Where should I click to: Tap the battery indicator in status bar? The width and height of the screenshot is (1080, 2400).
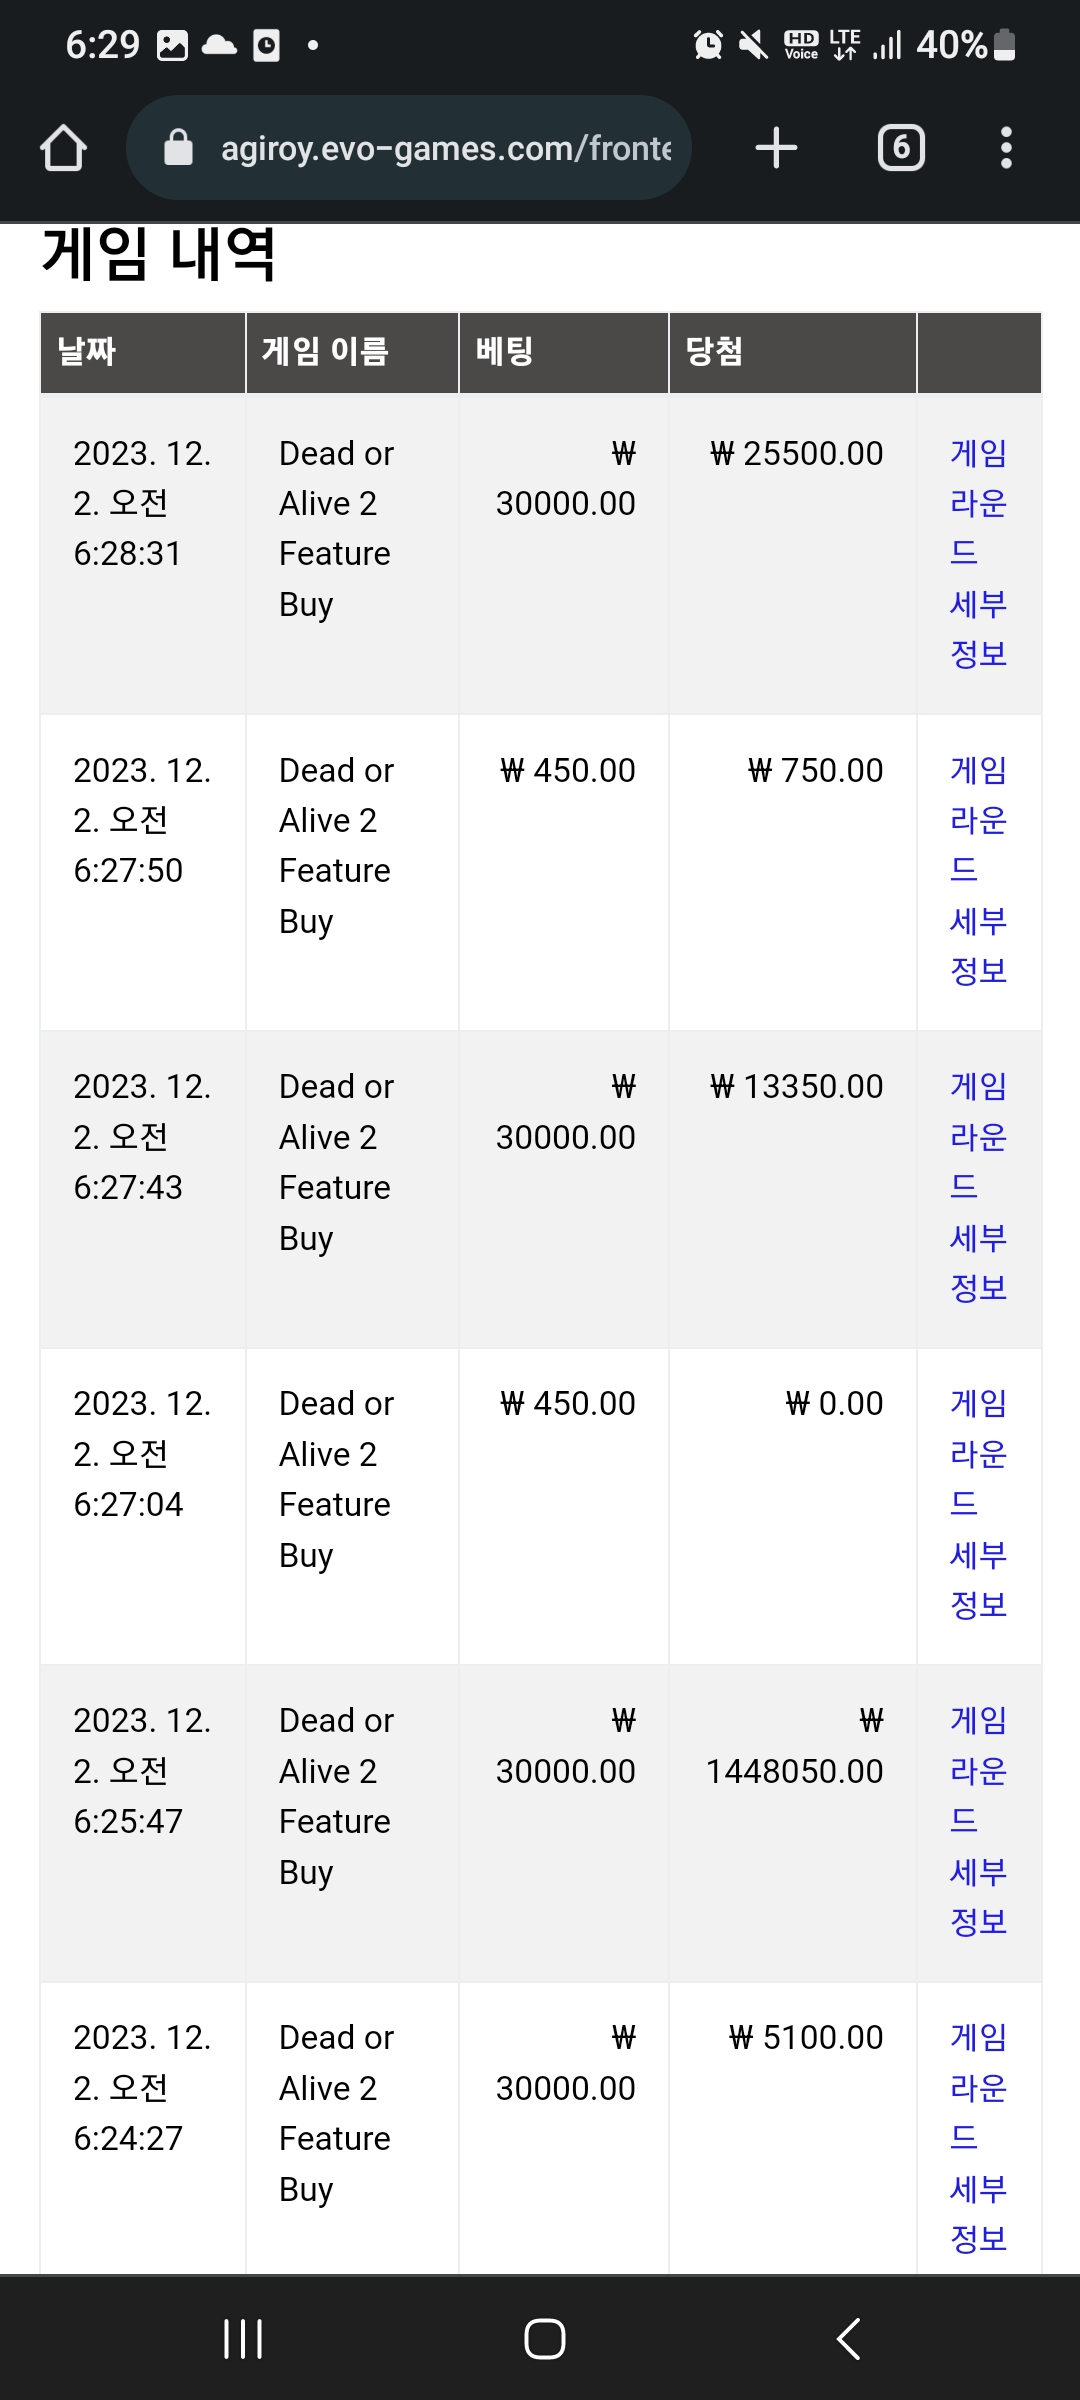click(1006, 45)
